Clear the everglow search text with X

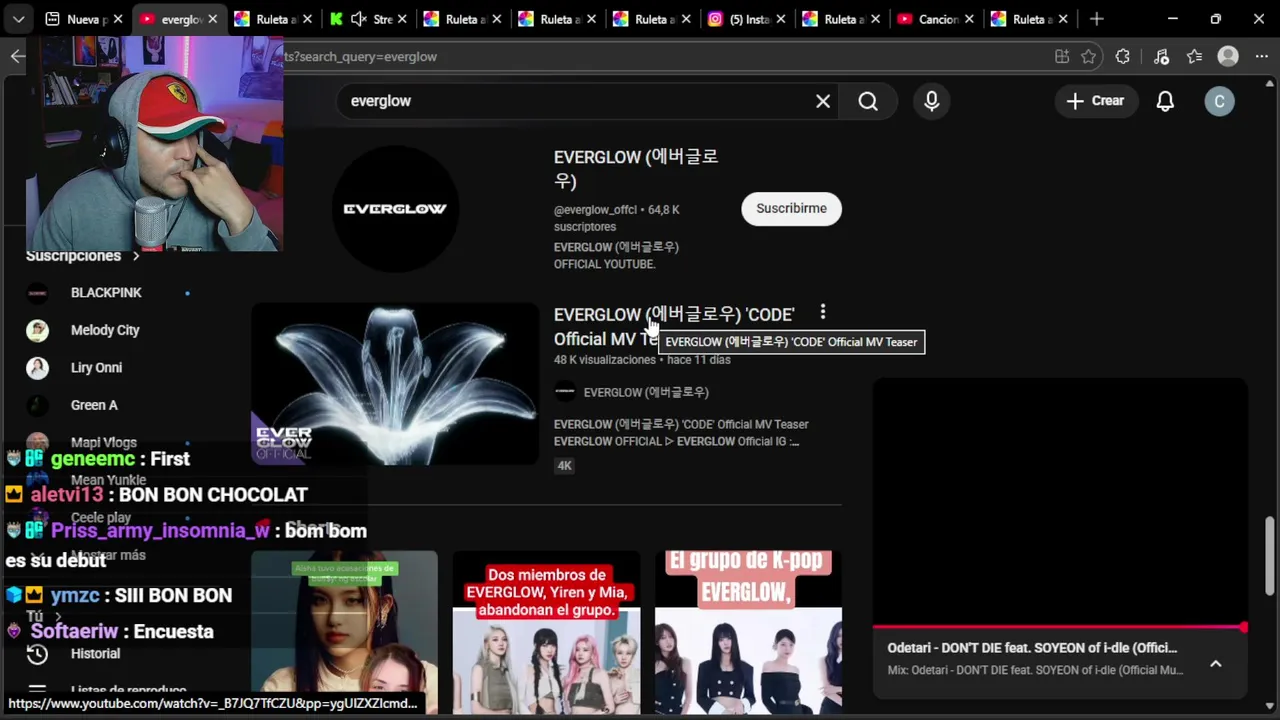(x=823, y=101)
